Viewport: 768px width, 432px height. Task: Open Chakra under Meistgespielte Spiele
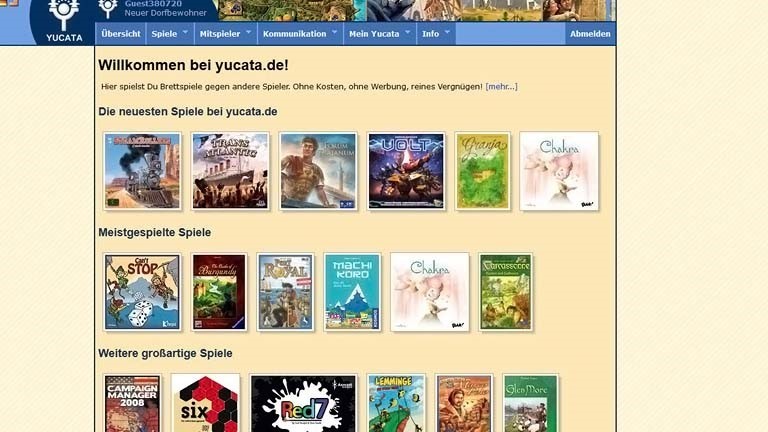tap(429, 292)
